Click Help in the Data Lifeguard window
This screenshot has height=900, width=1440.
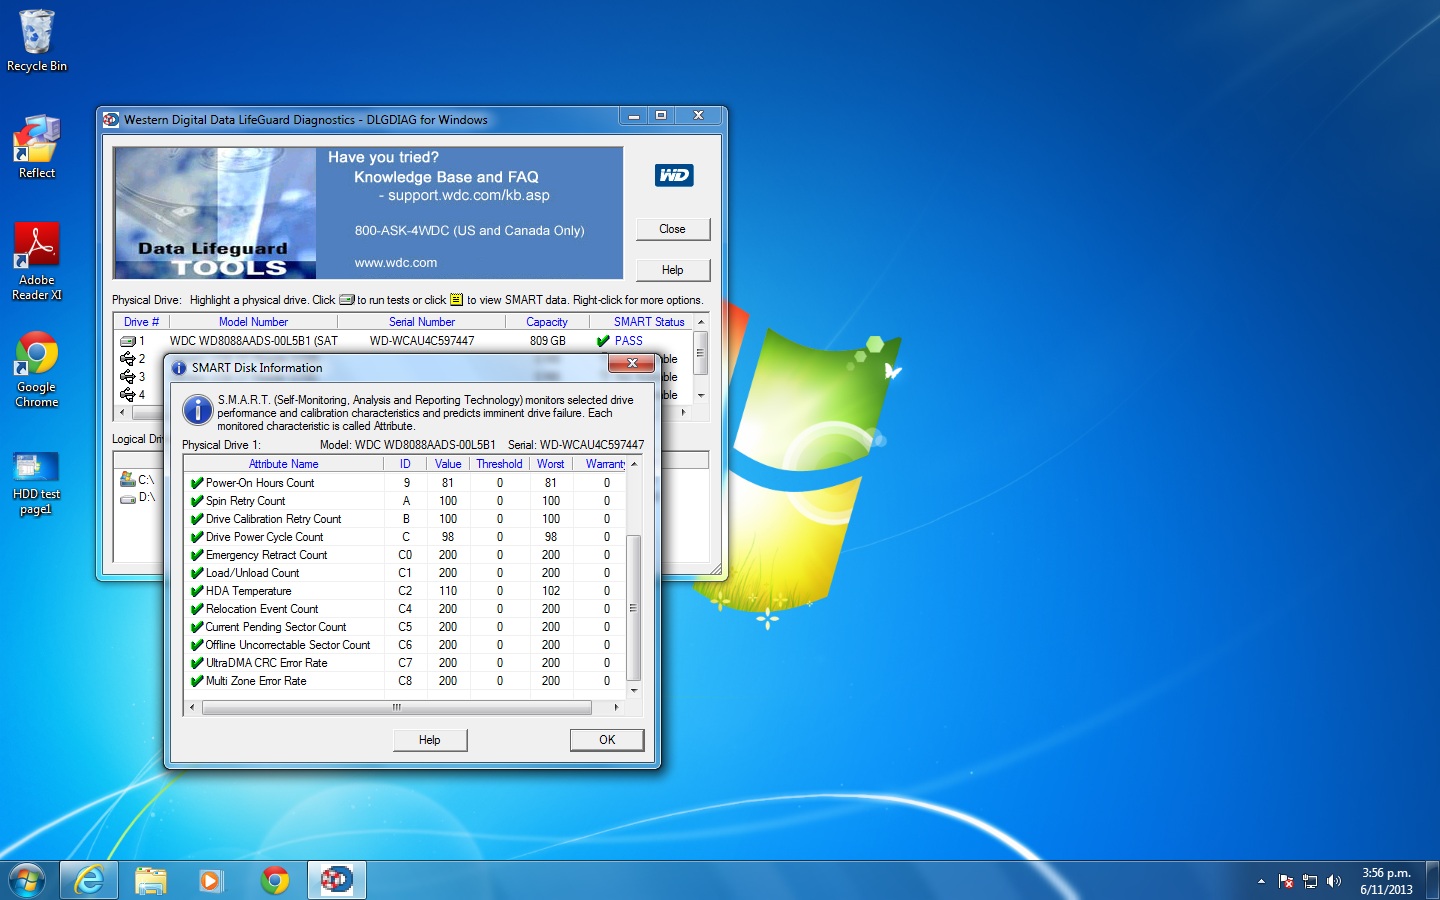tap(673, 270)
